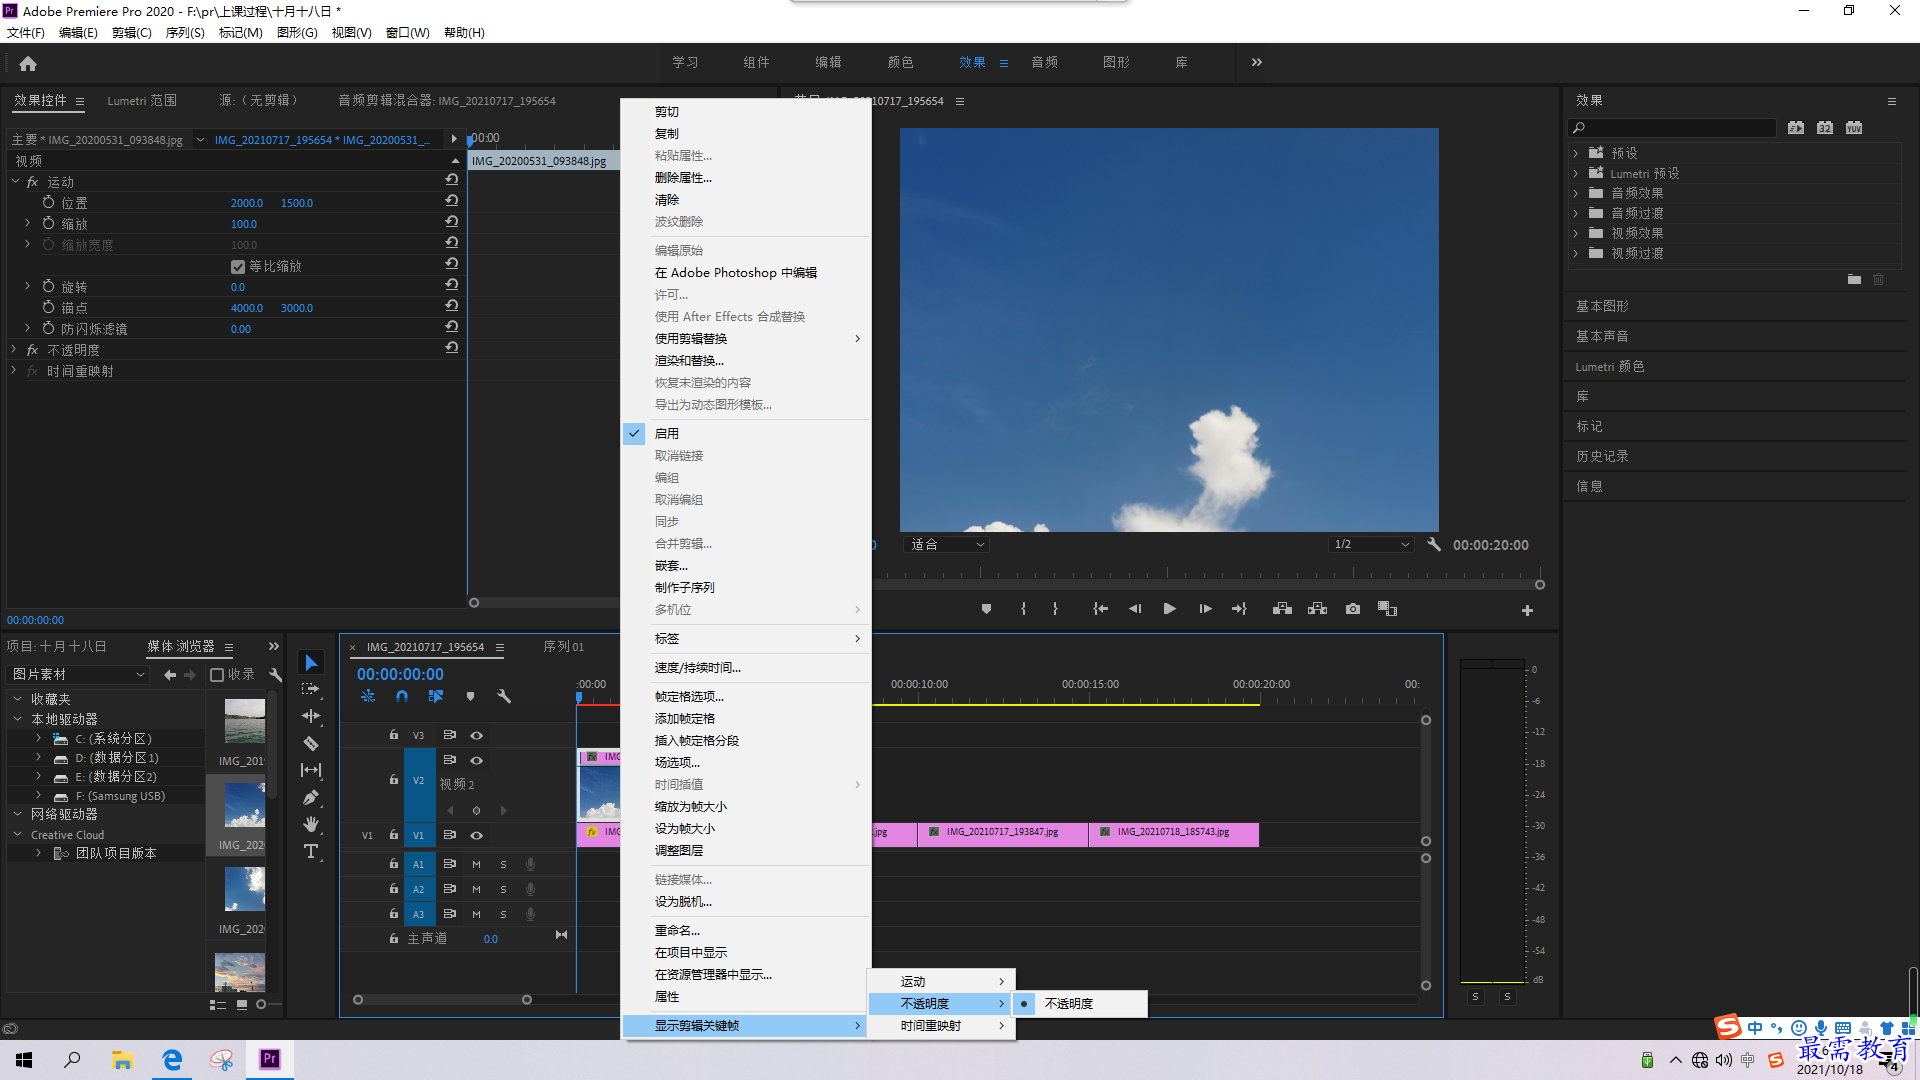Choose Rename from context menu
This screenshot has height=1080, width=1920.
click(x=677, y=931)
